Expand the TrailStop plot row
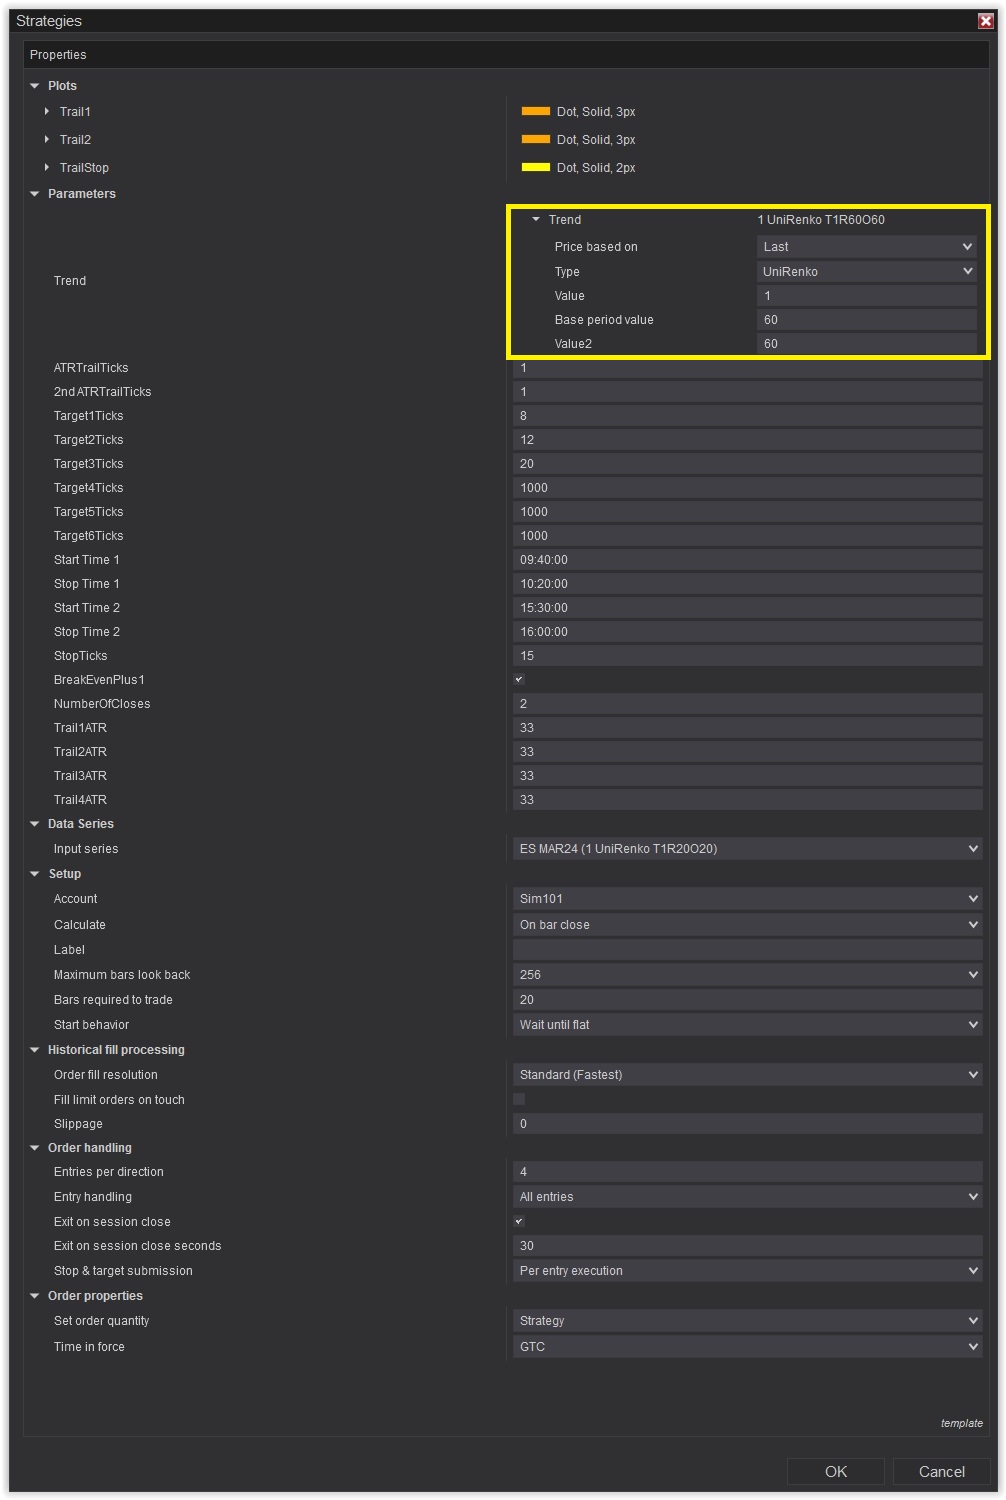 coord(47,168)
